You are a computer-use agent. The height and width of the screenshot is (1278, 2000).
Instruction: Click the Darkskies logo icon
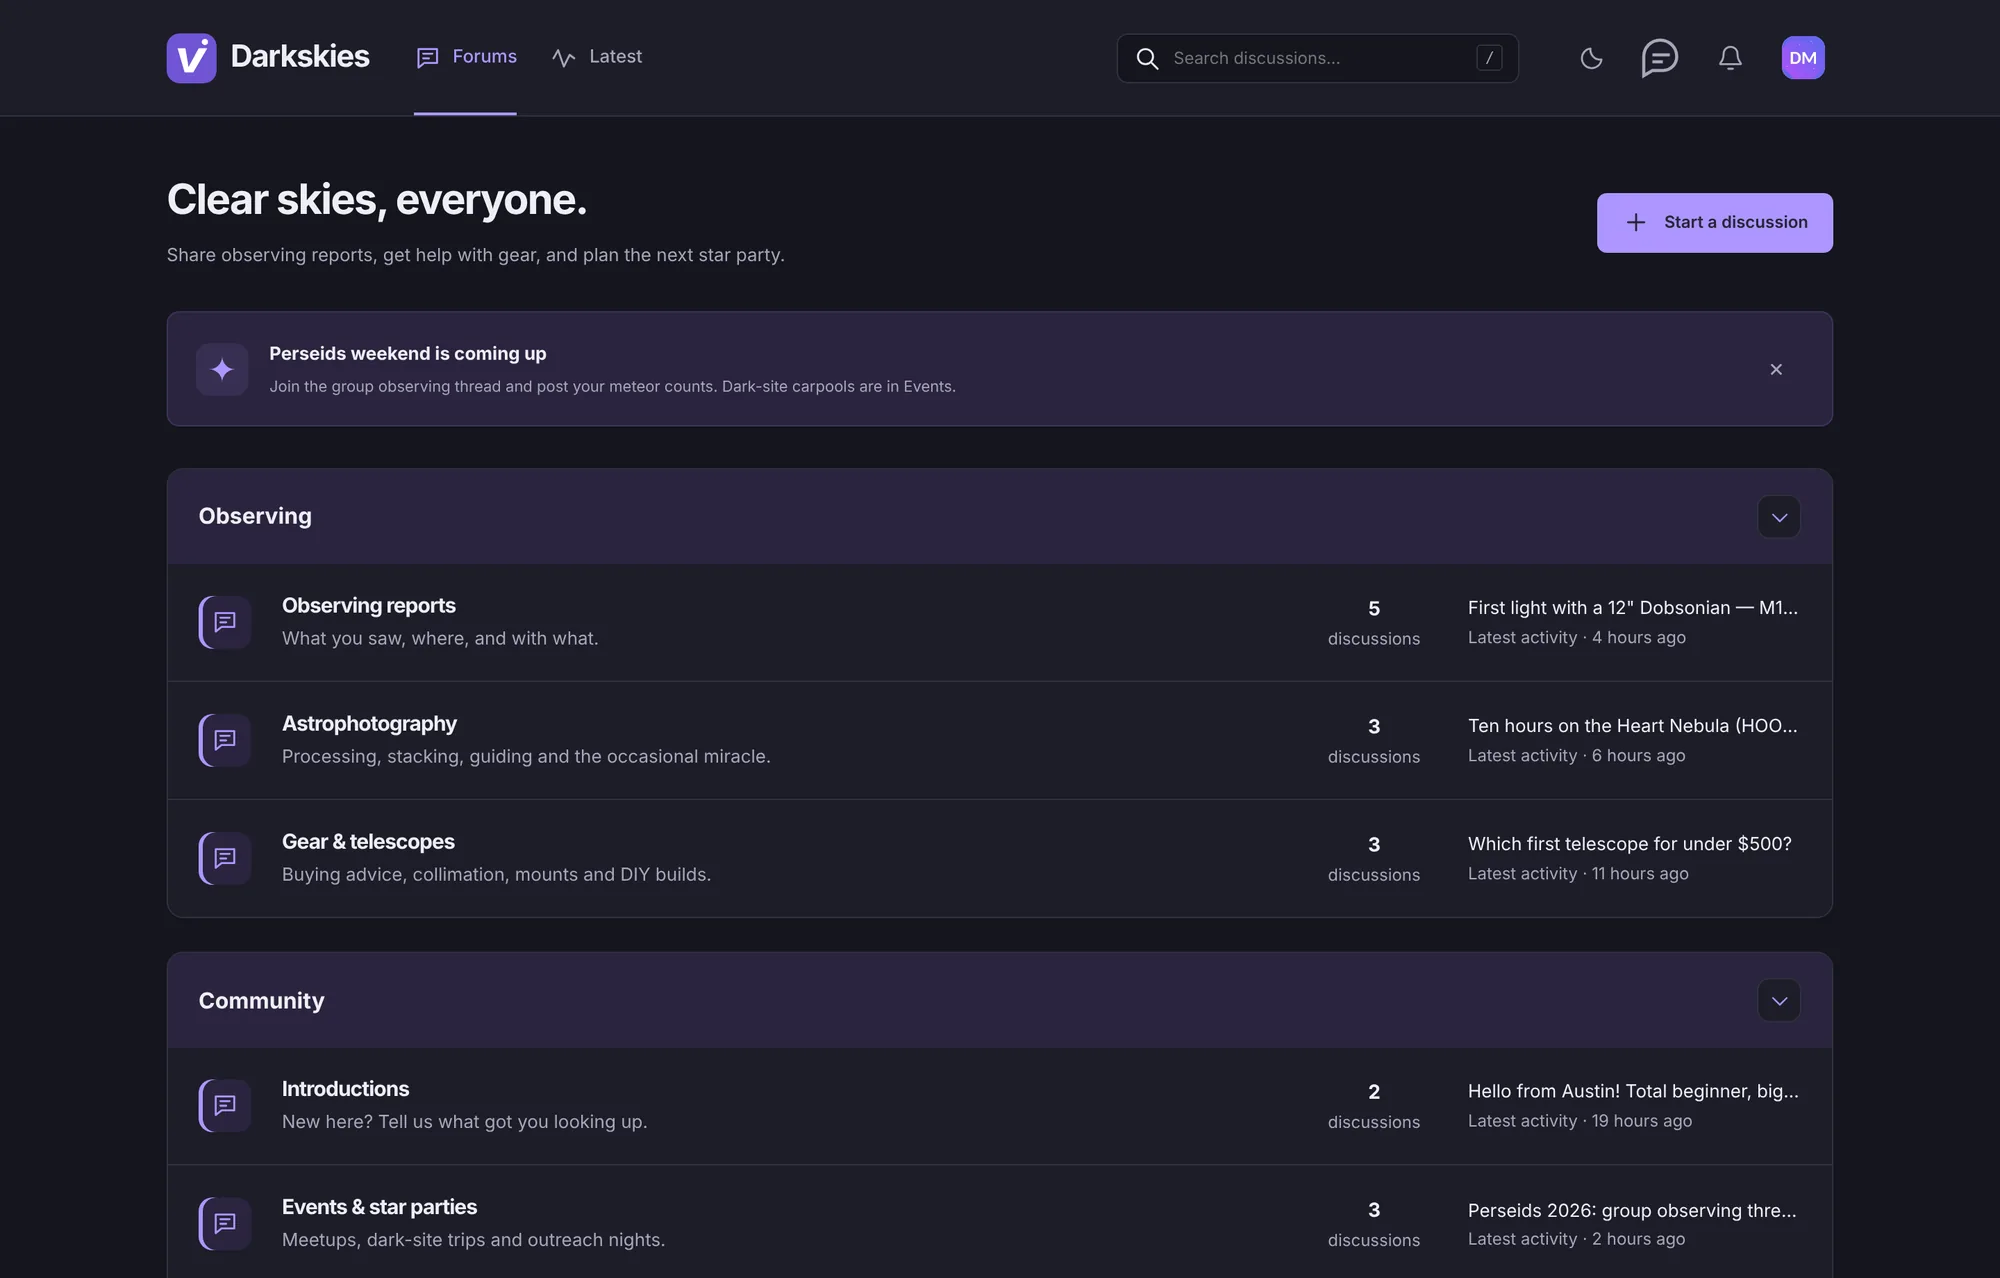191,58
